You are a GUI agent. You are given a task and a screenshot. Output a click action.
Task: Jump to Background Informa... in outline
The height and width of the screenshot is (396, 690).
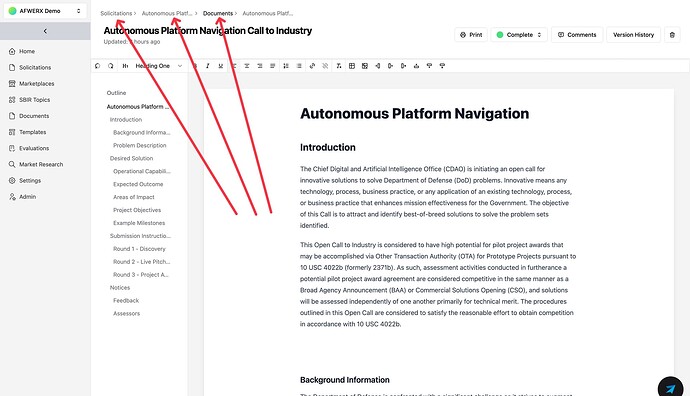click(142, 132)
